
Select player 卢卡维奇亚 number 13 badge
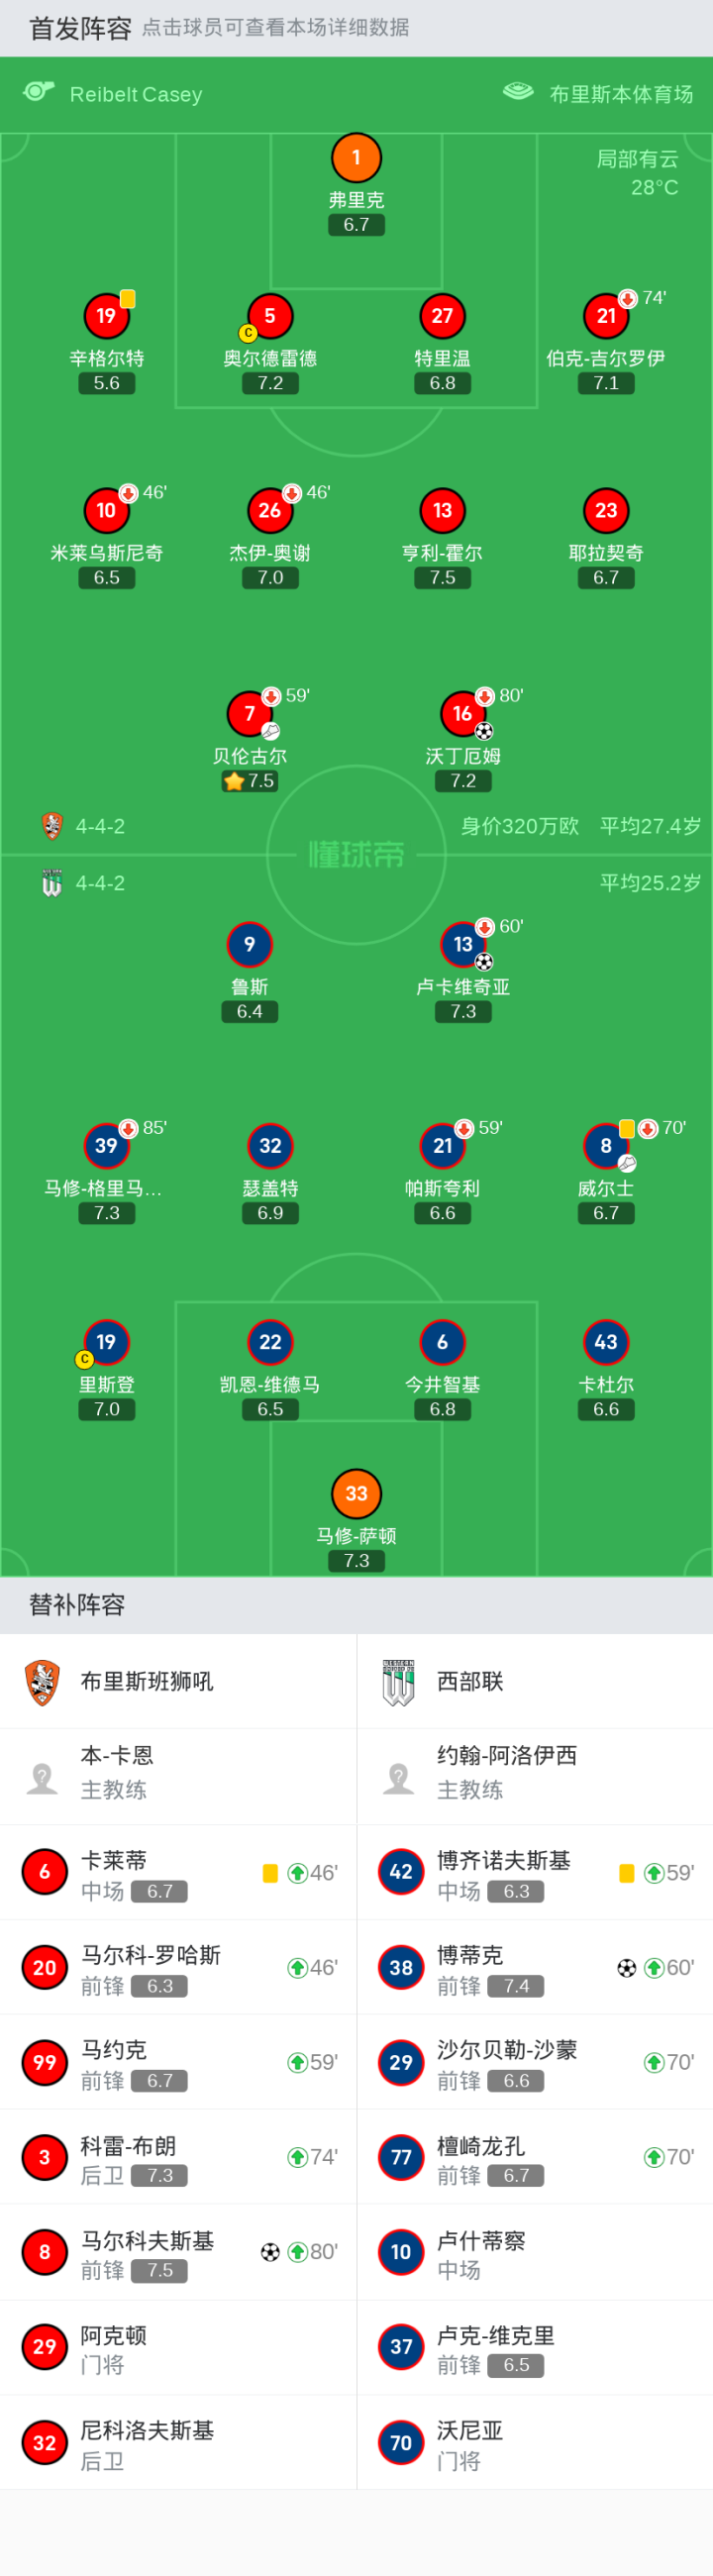click(x=462, y=944)
